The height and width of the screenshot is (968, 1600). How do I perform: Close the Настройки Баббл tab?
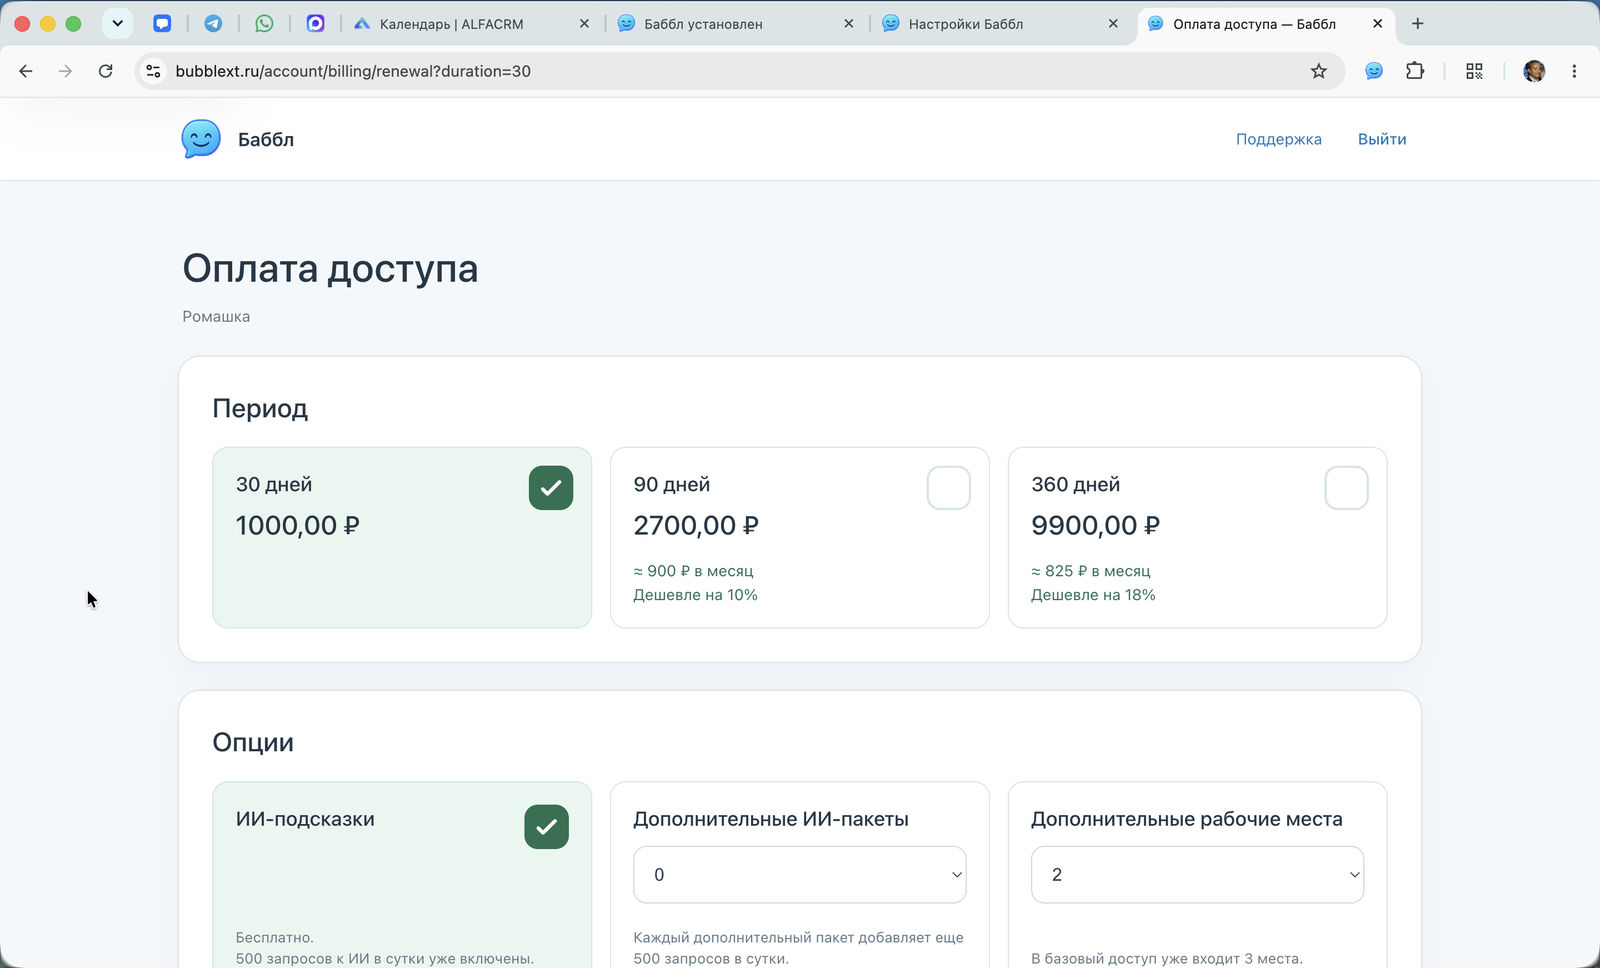tap(1113, 23)
